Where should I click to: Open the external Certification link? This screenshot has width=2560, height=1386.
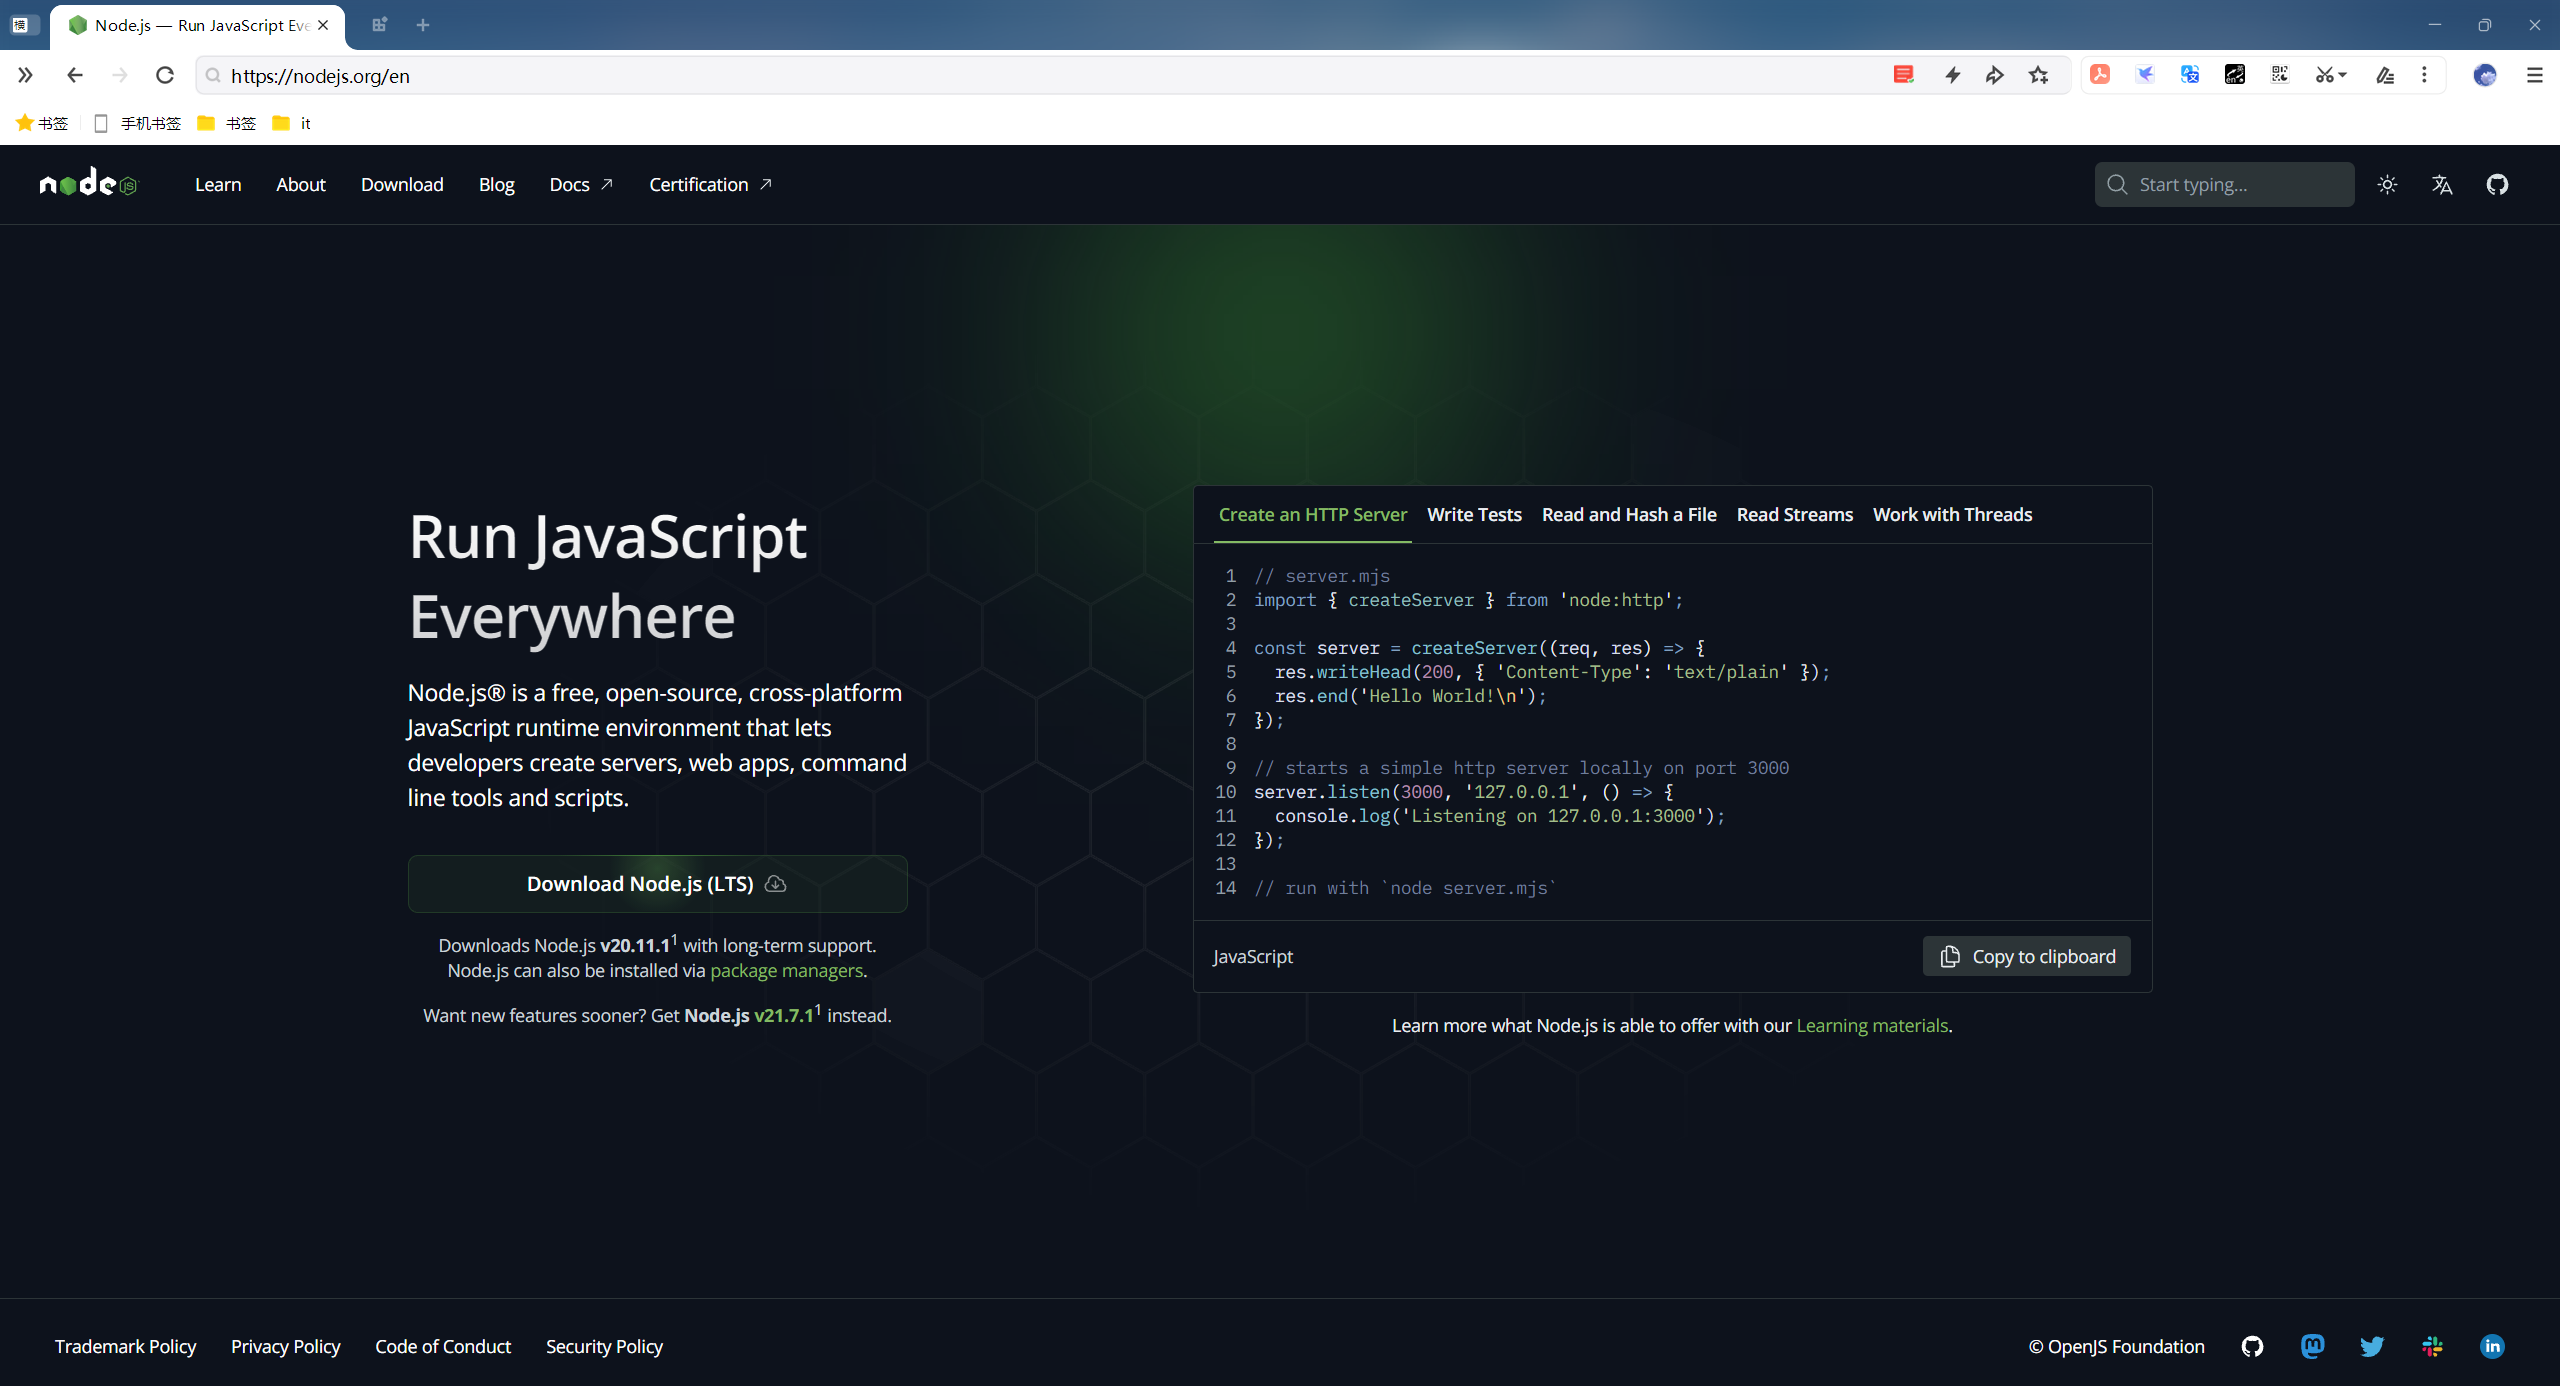coord(710,185)
